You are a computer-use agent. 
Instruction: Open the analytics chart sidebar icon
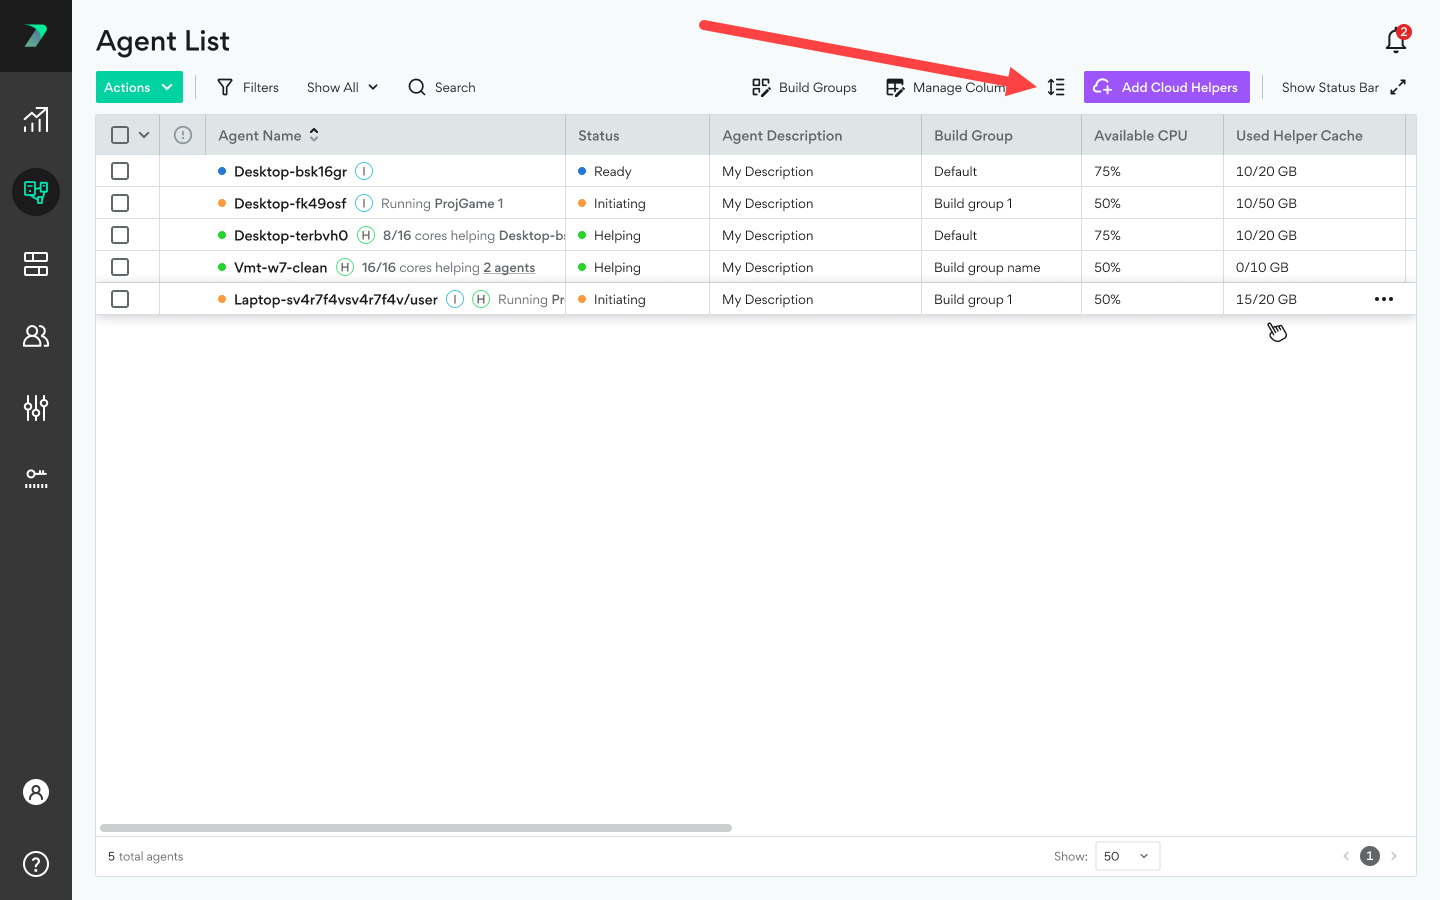36,120
